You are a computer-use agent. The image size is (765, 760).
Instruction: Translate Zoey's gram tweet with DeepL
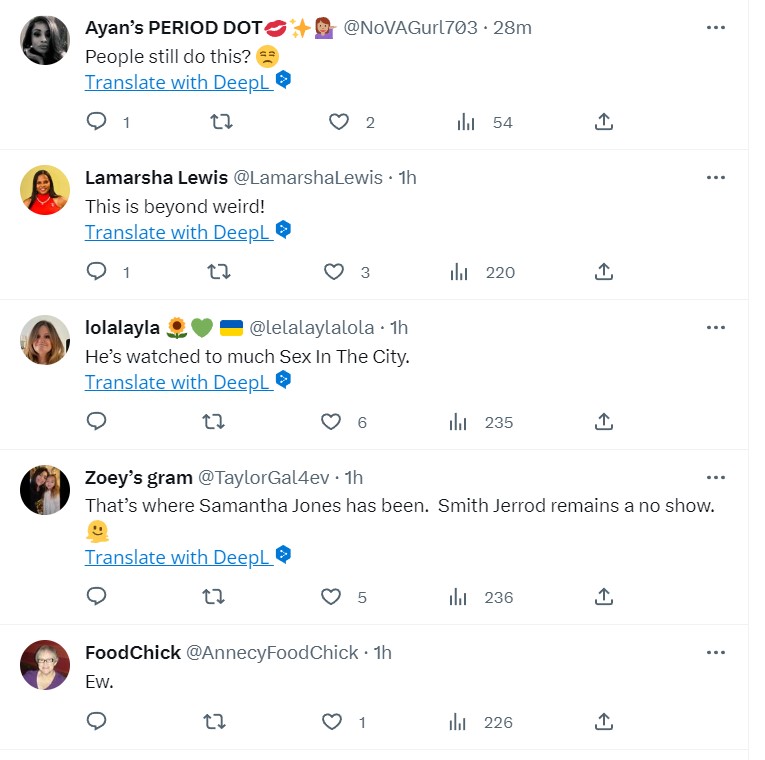pyautogui.click(x=178, y=557)
